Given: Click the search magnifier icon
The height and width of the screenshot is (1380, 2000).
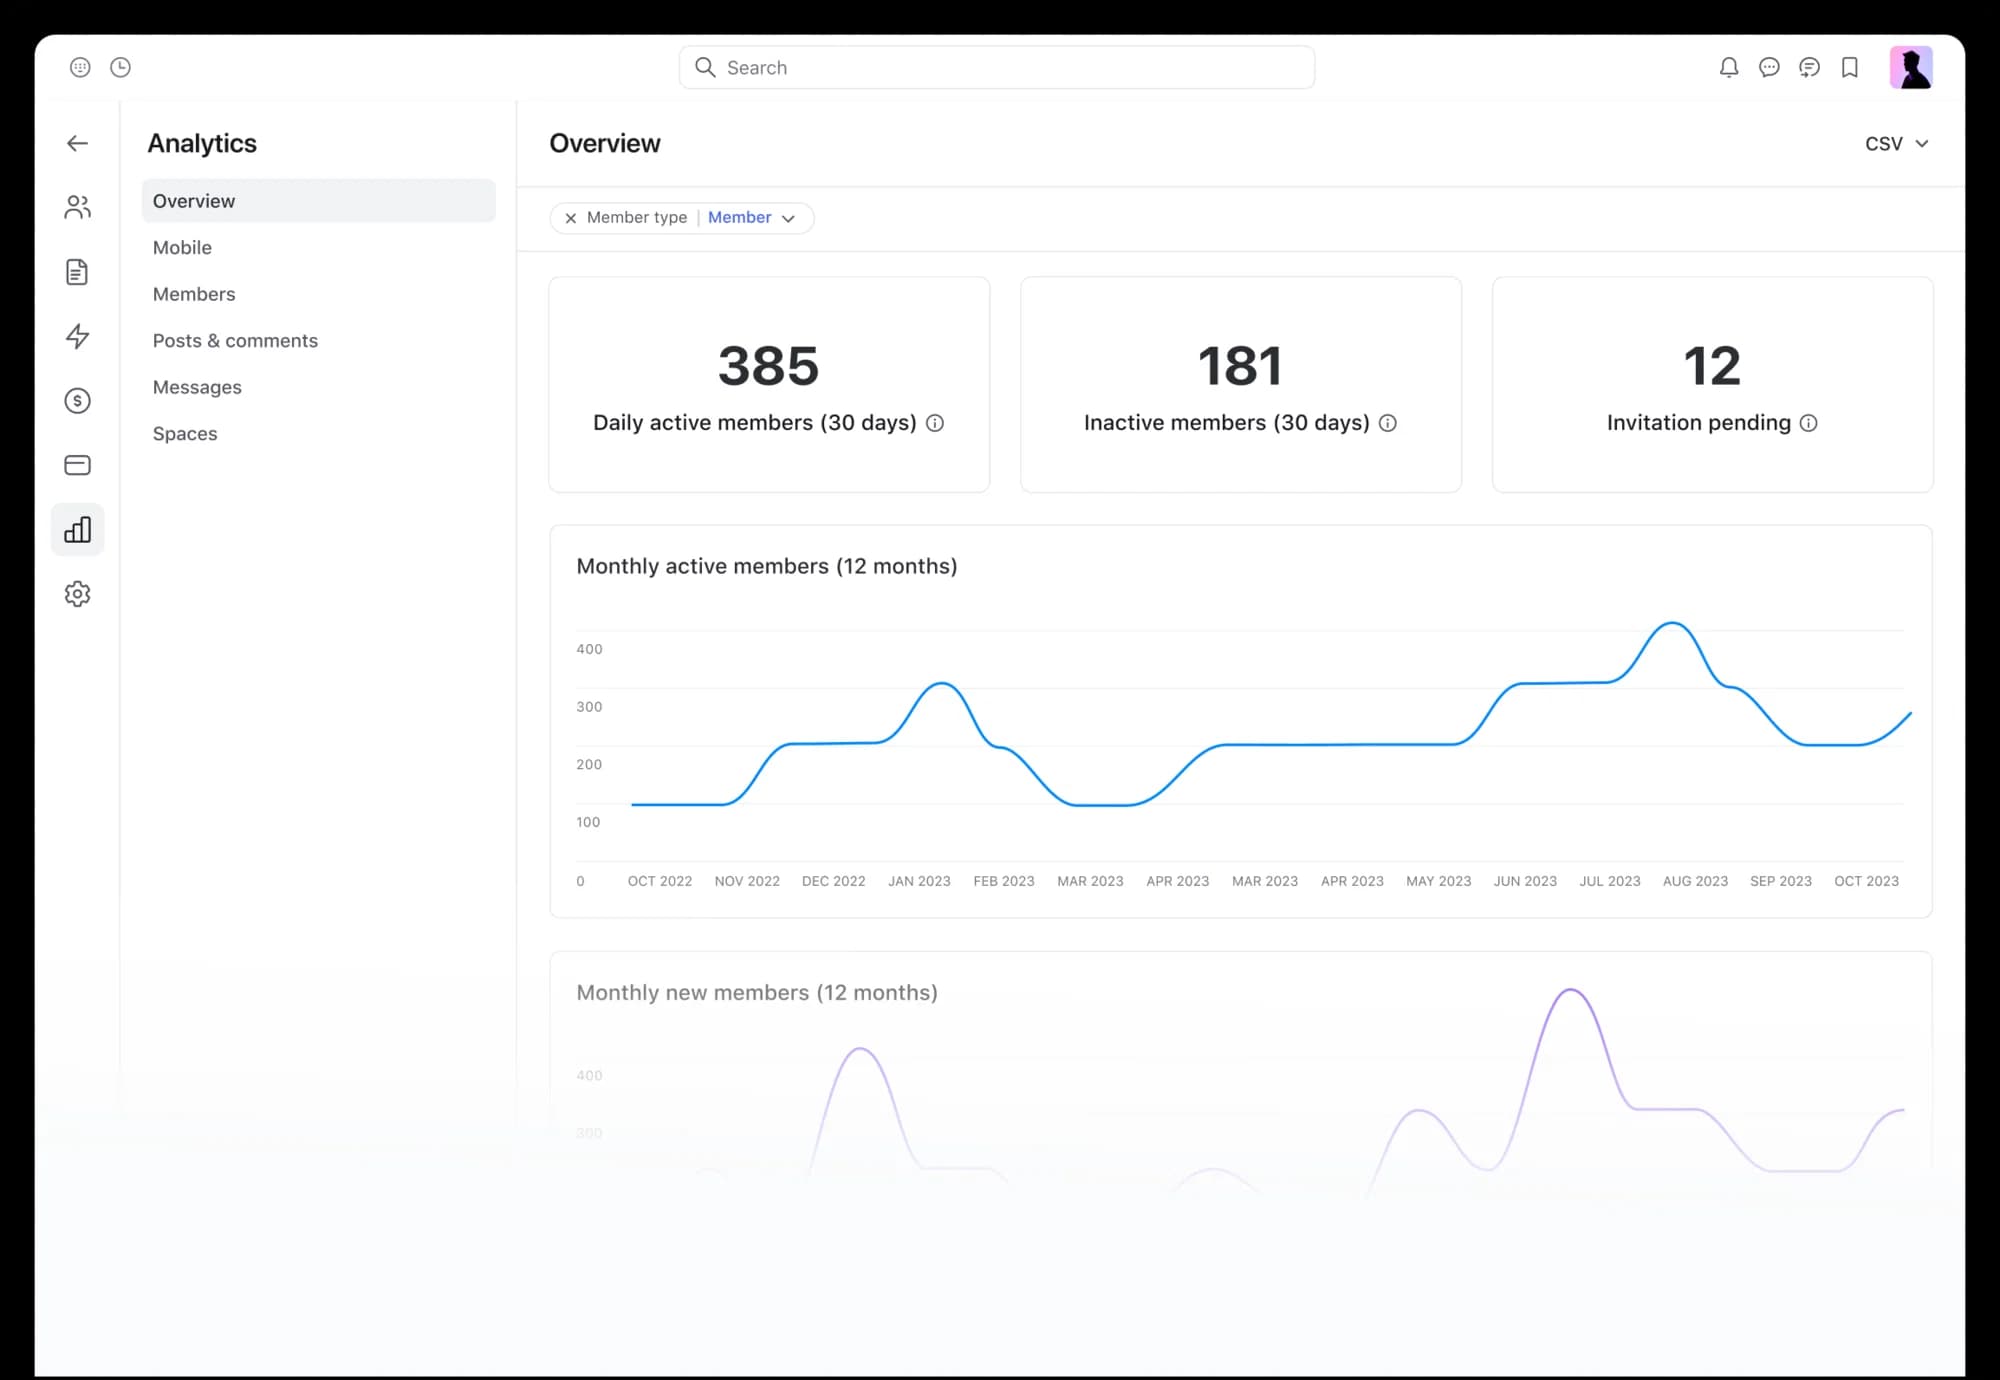Looking at the screenshot, I should tap(705, 67).
